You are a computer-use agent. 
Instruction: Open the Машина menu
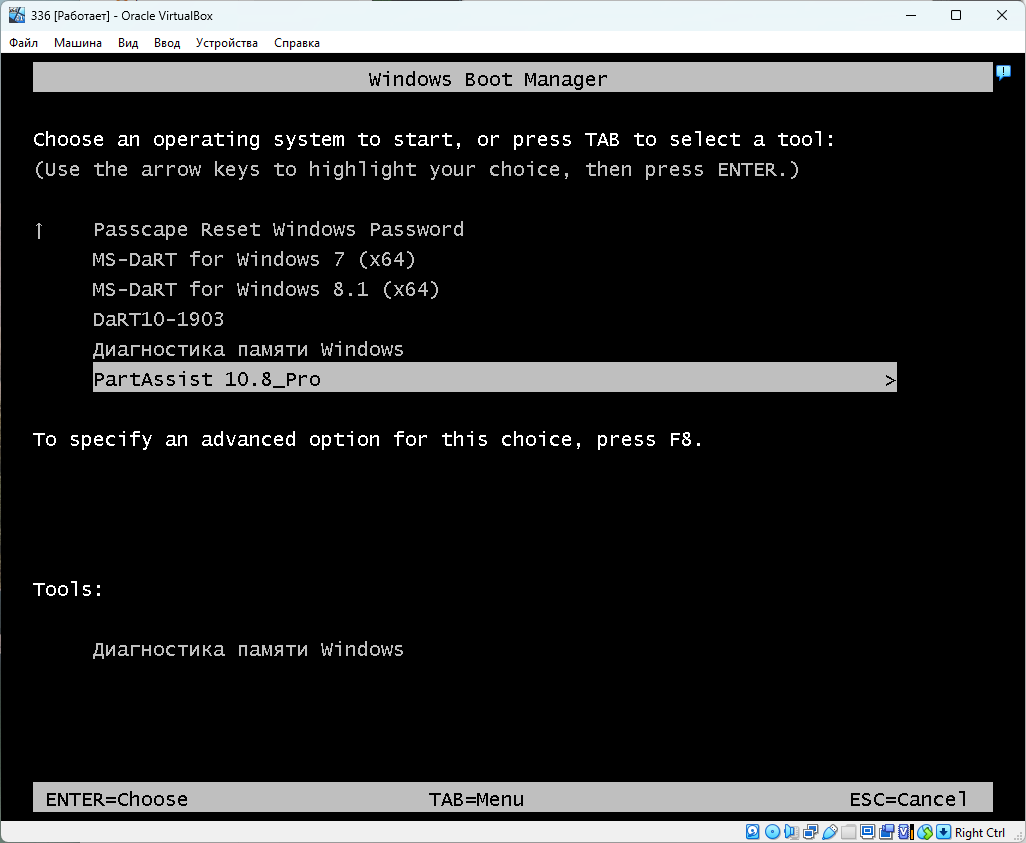[x=78, y=43]
